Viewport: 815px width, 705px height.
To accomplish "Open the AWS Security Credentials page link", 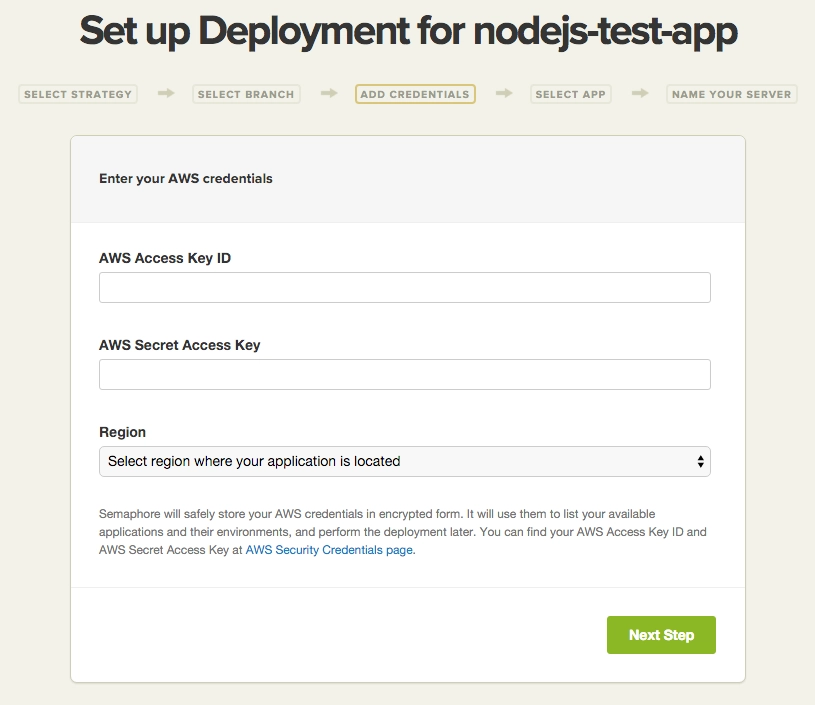I will pyautogui.click(x=329, y=550).
